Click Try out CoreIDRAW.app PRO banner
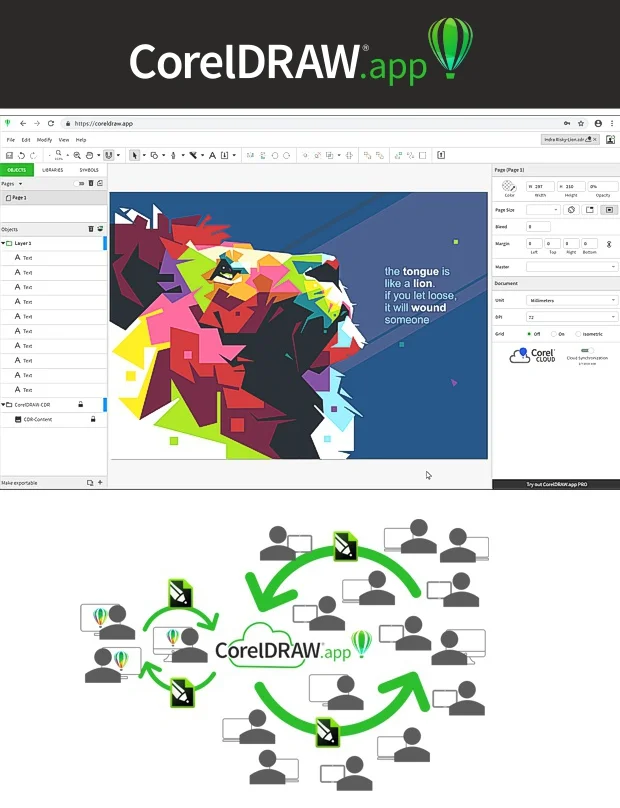 pos(556,484)
